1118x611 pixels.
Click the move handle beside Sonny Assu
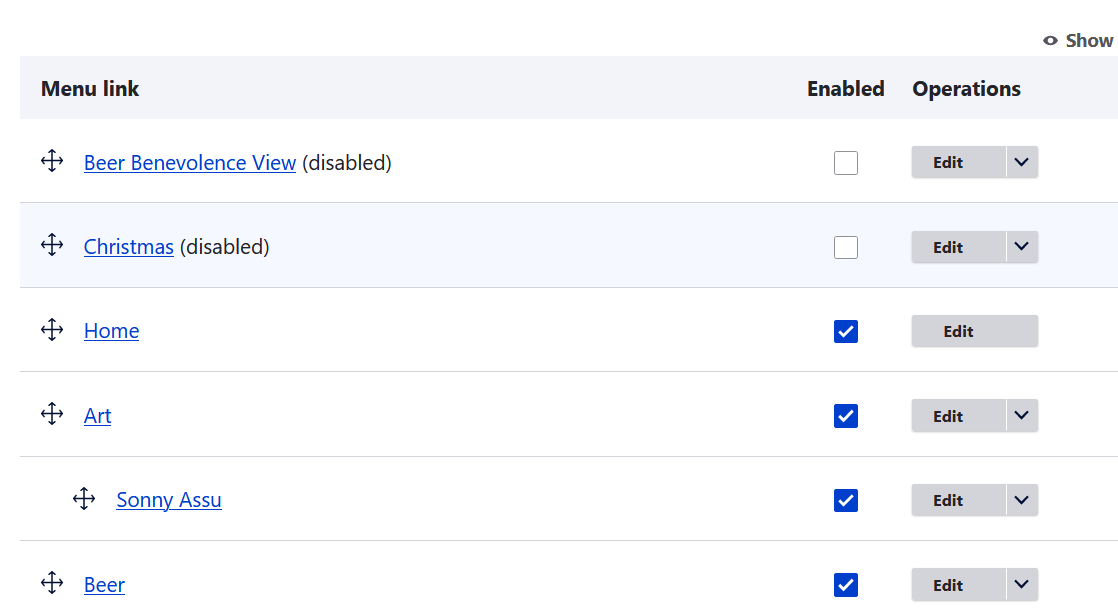point(84,499)
